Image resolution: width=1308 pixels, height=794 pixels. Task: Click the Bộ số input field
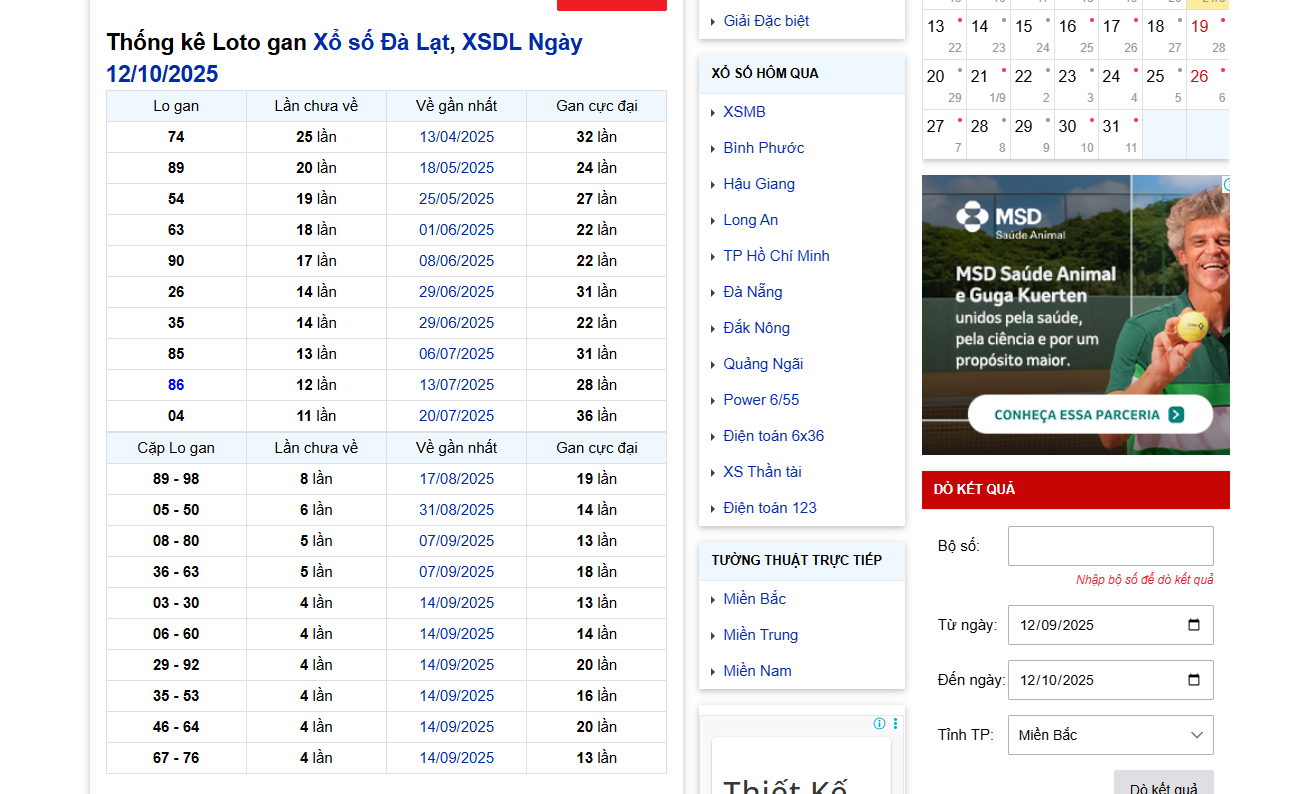click(1110, 546)
